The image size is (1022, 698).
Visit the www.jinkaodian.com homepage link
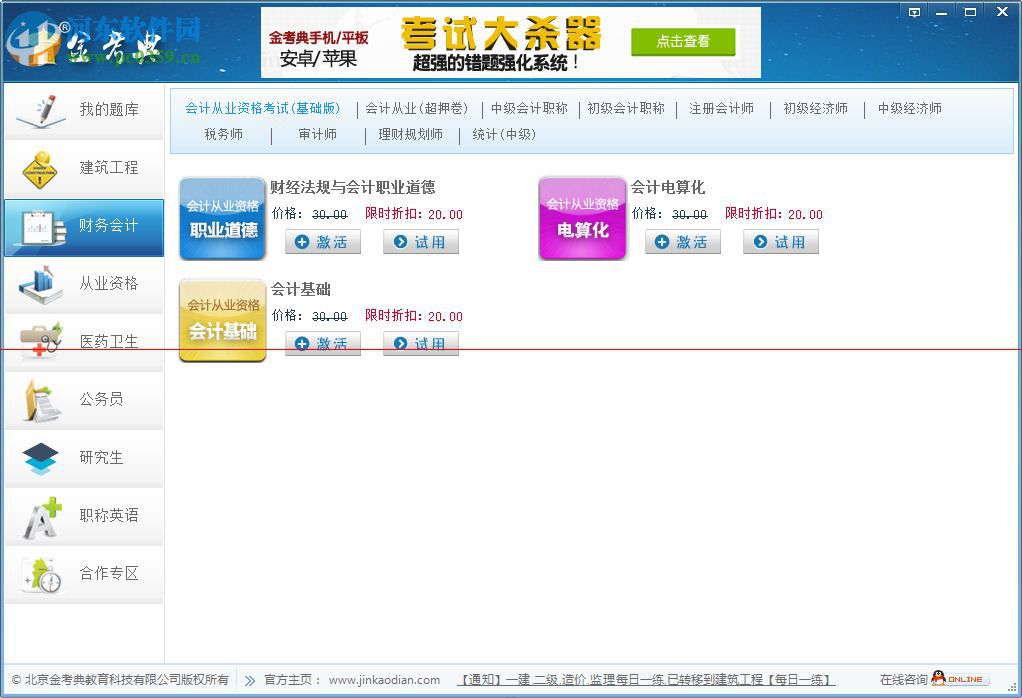[385, 679]
